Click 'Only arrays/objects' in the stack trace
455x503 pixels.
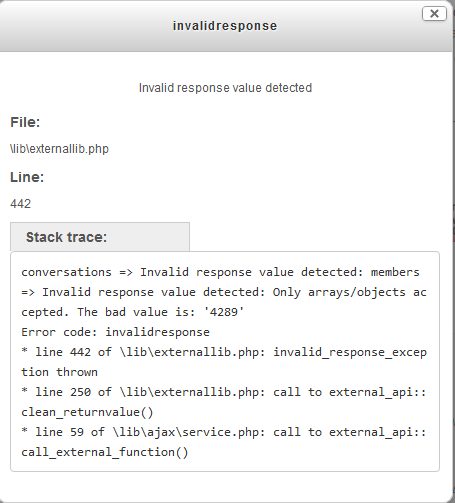[x=339, y=292]
